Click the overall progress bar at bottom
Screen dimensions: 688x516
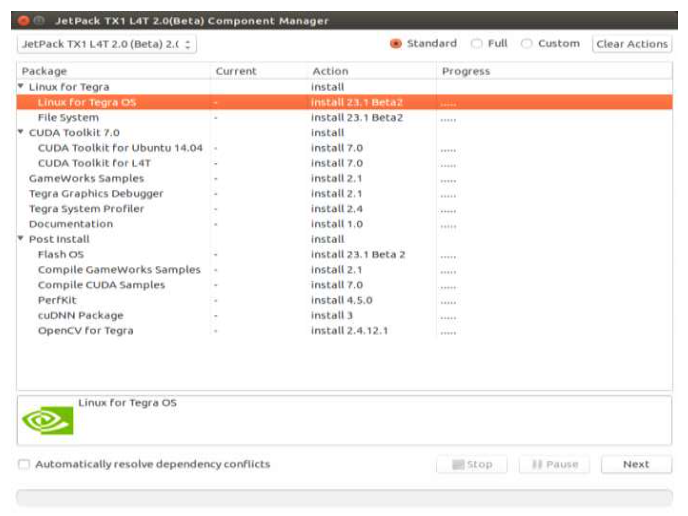344,498
